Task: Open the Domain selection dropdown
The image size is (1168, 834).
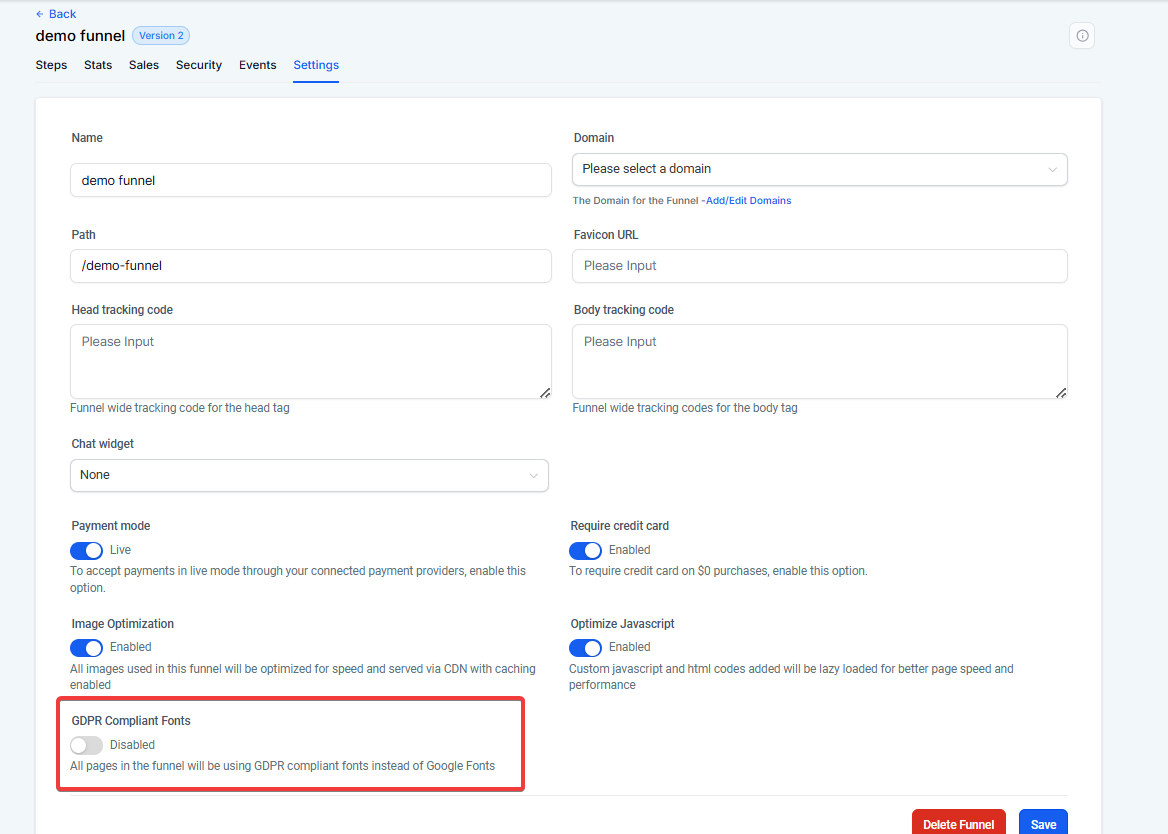Action: 819,169
